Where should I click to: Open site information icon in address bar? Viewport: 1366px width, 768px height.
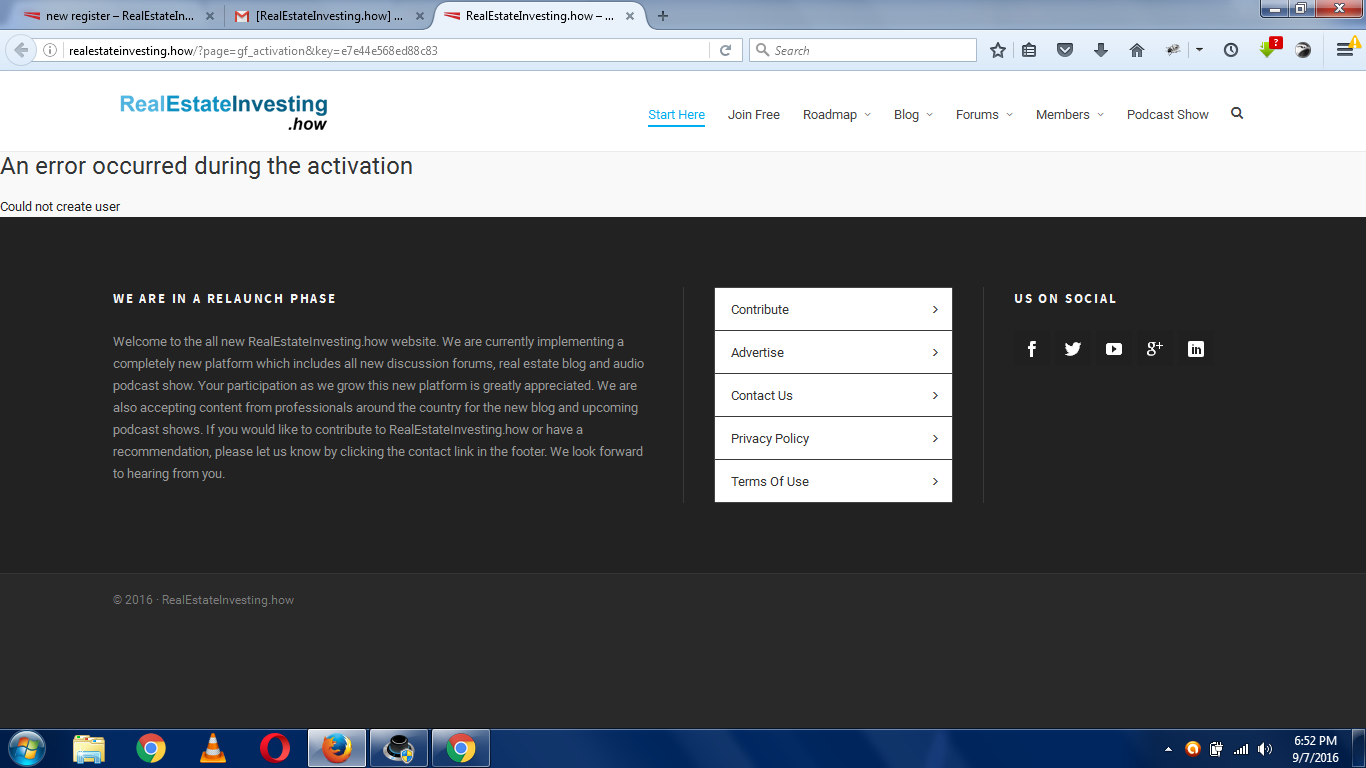coord(50,50)
